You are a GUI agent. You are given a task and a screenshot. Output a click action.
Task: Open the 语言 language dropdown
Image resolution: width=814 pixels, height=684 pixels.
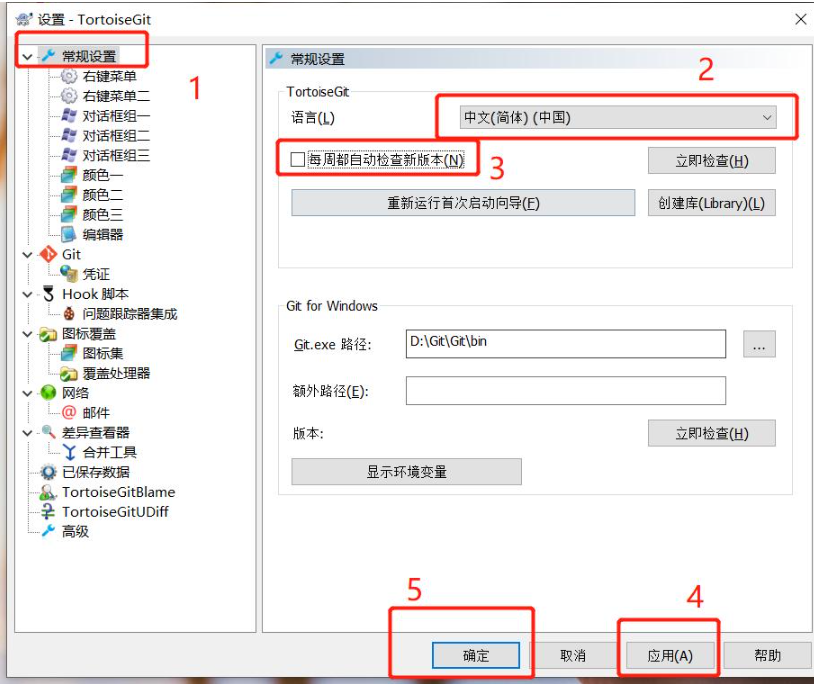(618, 118)
